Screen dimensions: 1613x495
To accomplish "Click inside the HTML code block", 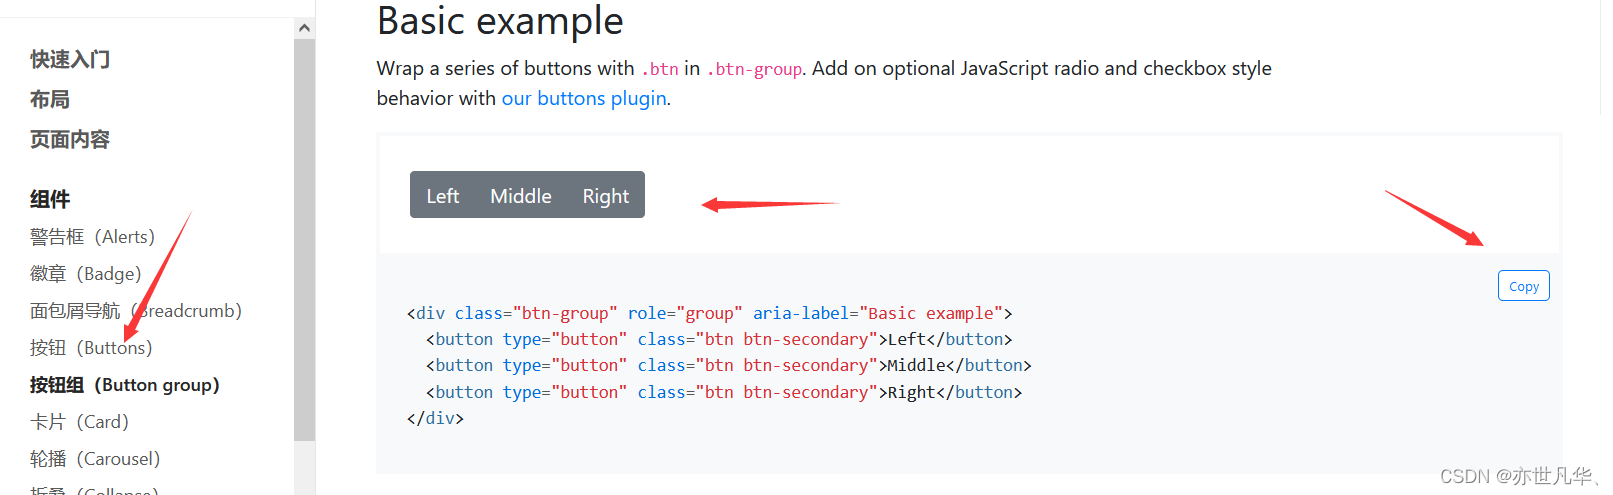I will 968,364.
